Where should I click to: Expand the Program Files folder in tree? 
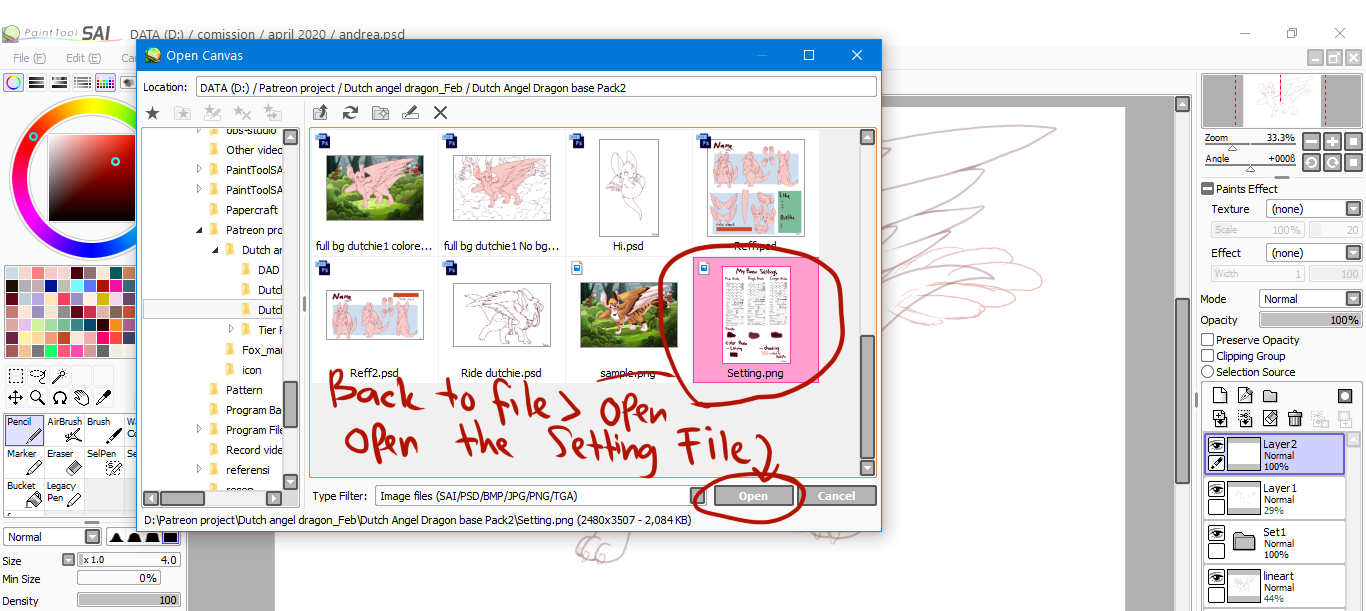point(199,430)
